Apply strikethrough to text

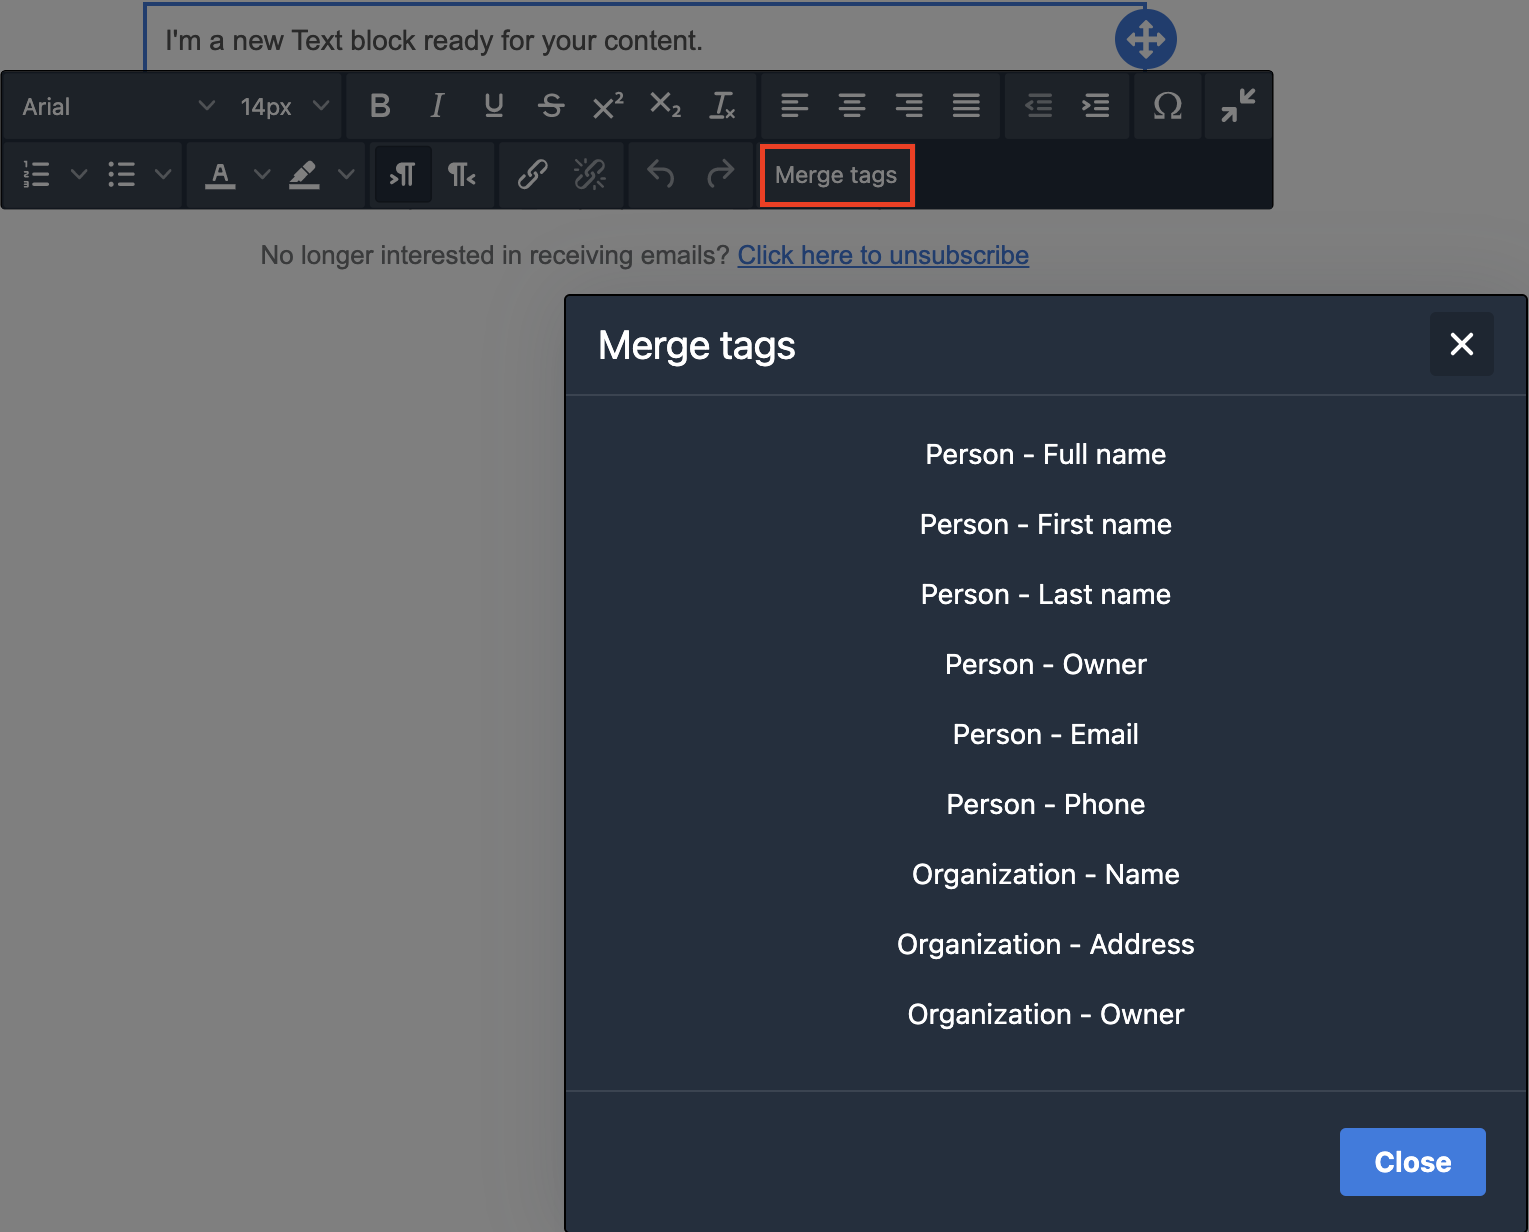pos(551,106)
